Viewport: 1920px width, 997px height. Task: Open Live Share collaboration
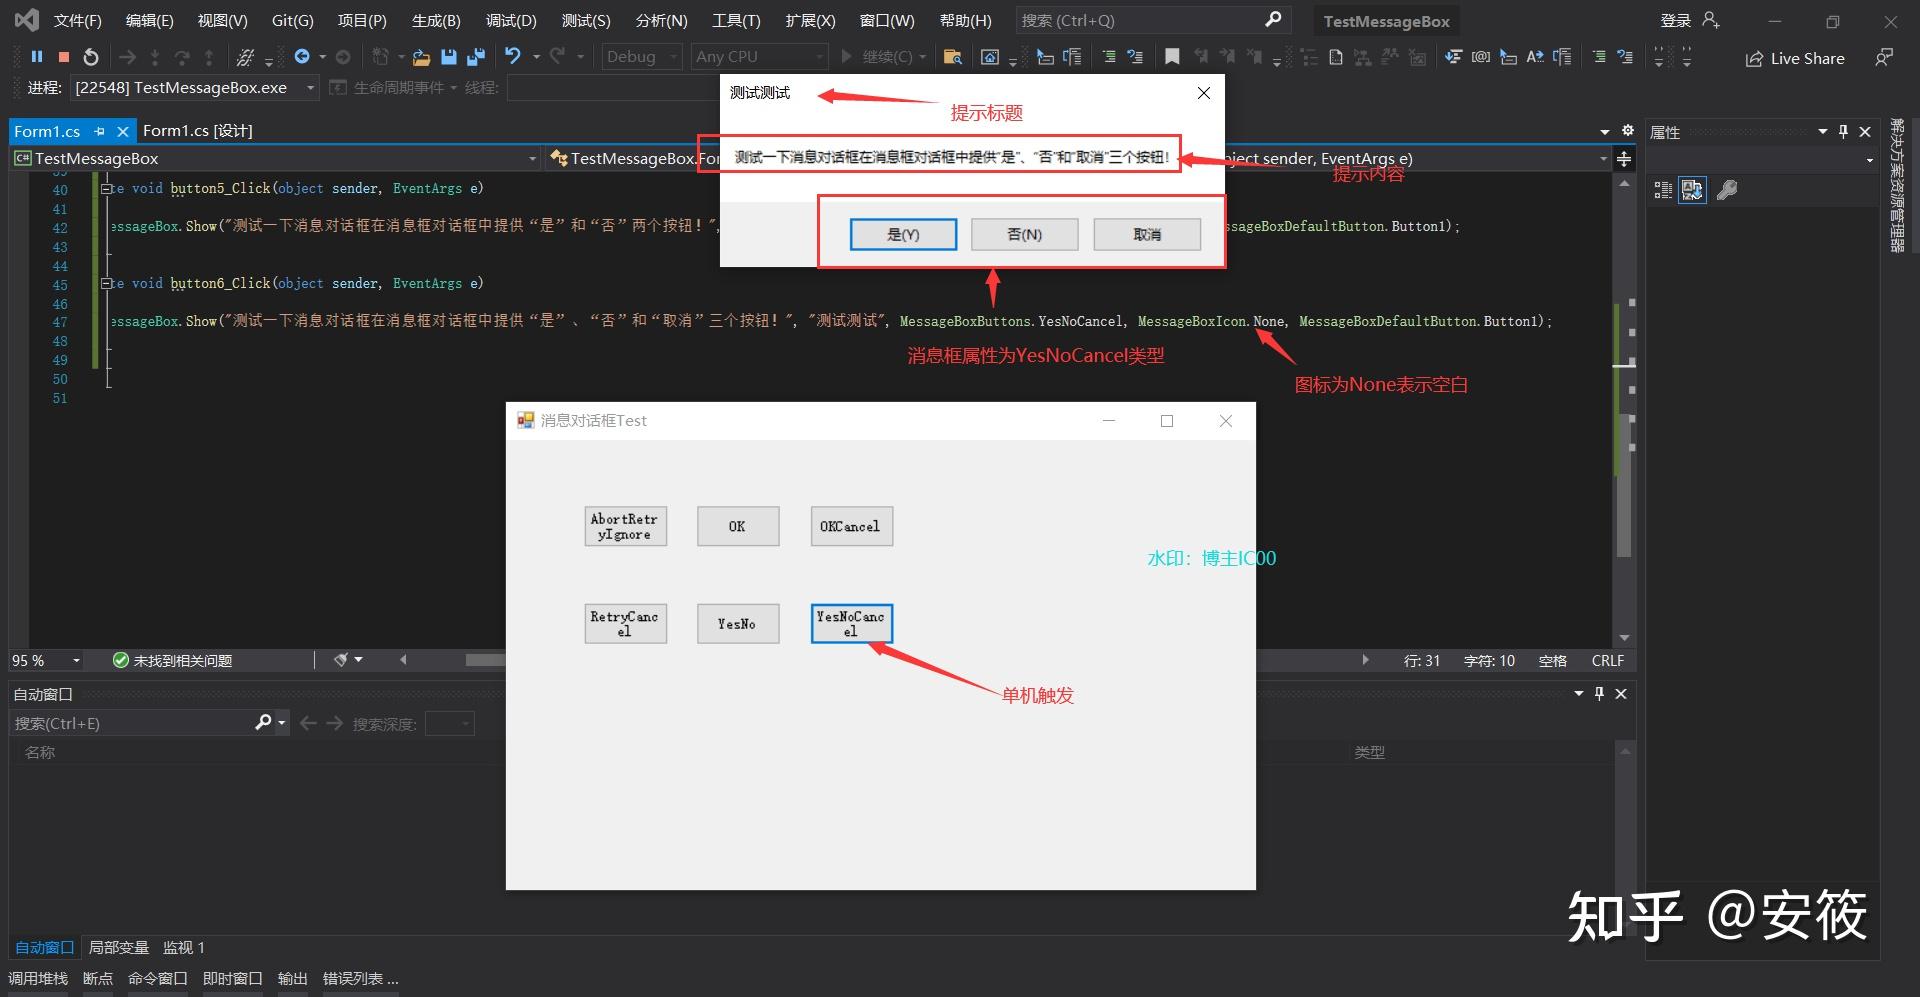(1795, 58)
